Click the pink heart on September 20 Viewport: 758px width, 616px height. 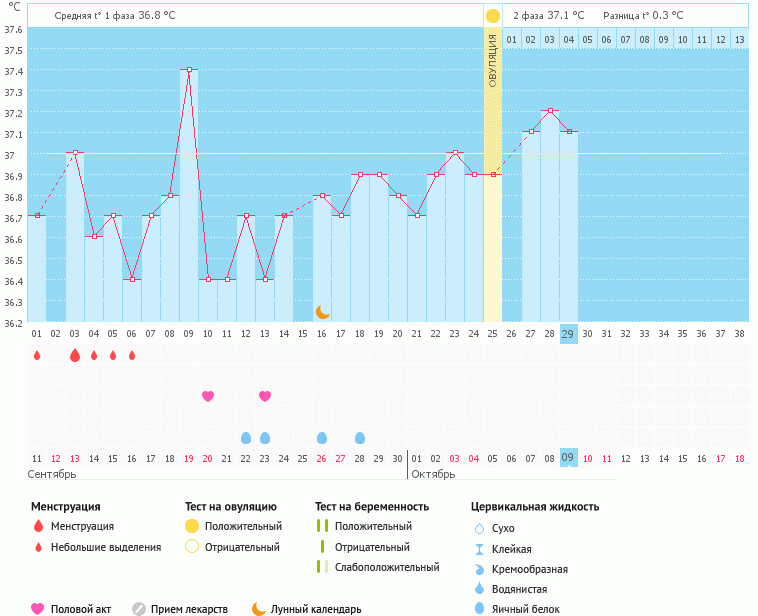point(208,396)
